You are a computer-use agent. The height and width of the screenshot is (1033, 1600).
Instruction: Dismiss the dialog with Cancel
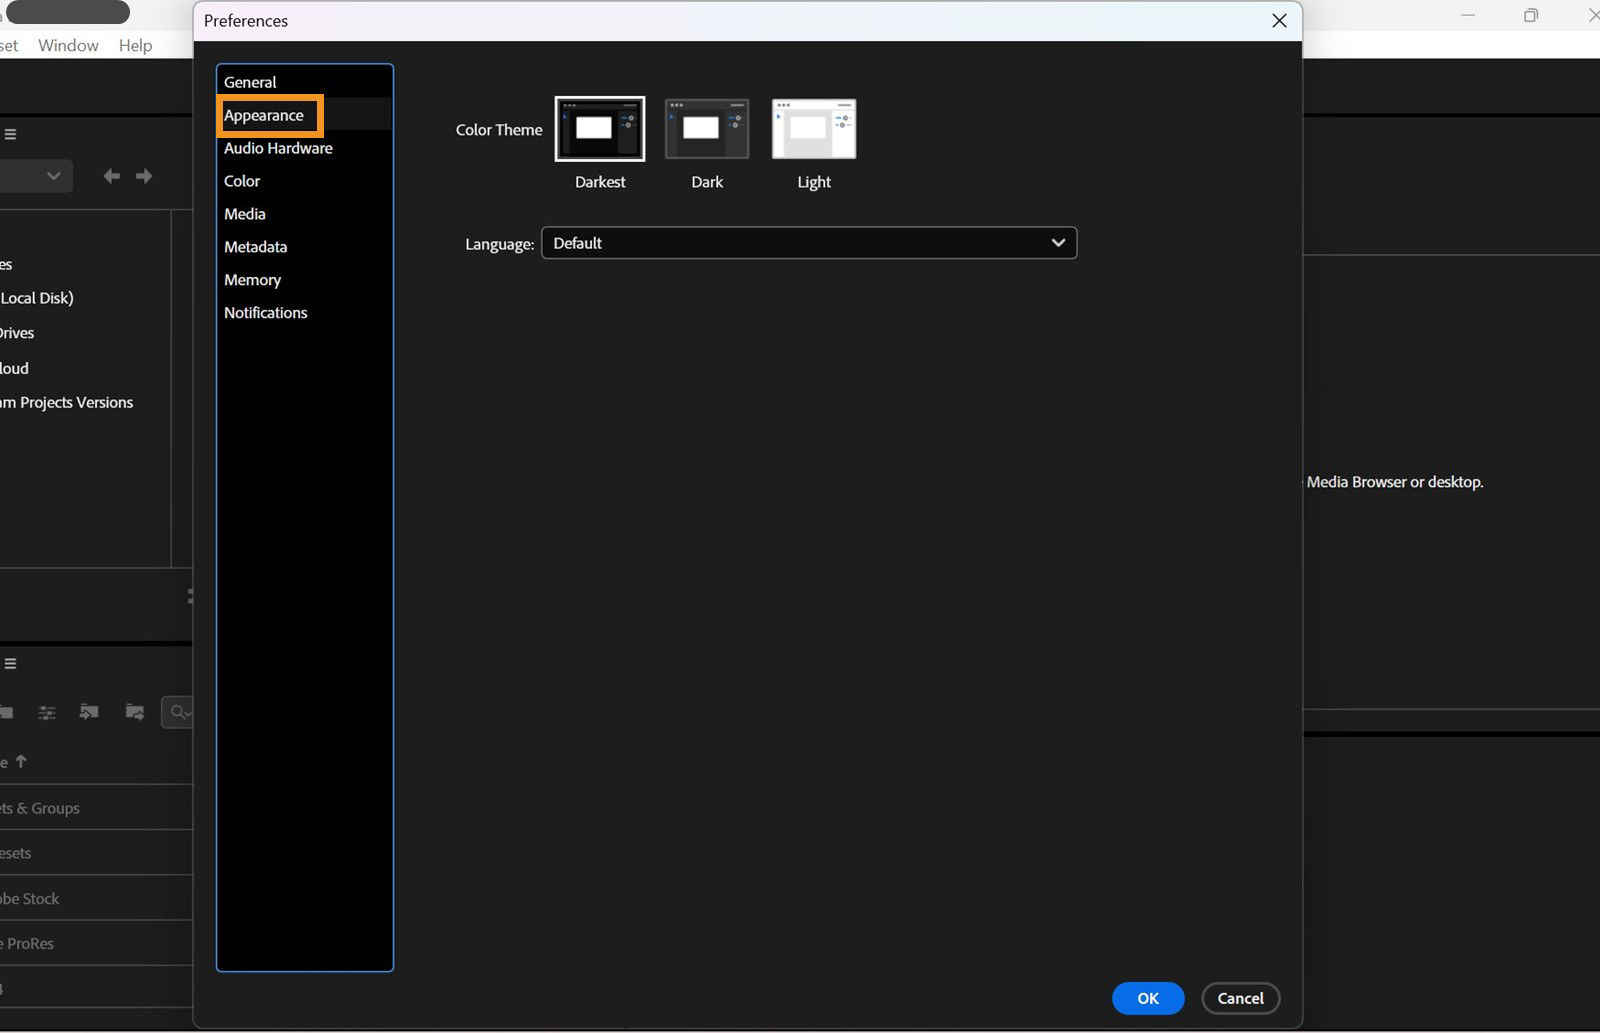coord(1240,998)
